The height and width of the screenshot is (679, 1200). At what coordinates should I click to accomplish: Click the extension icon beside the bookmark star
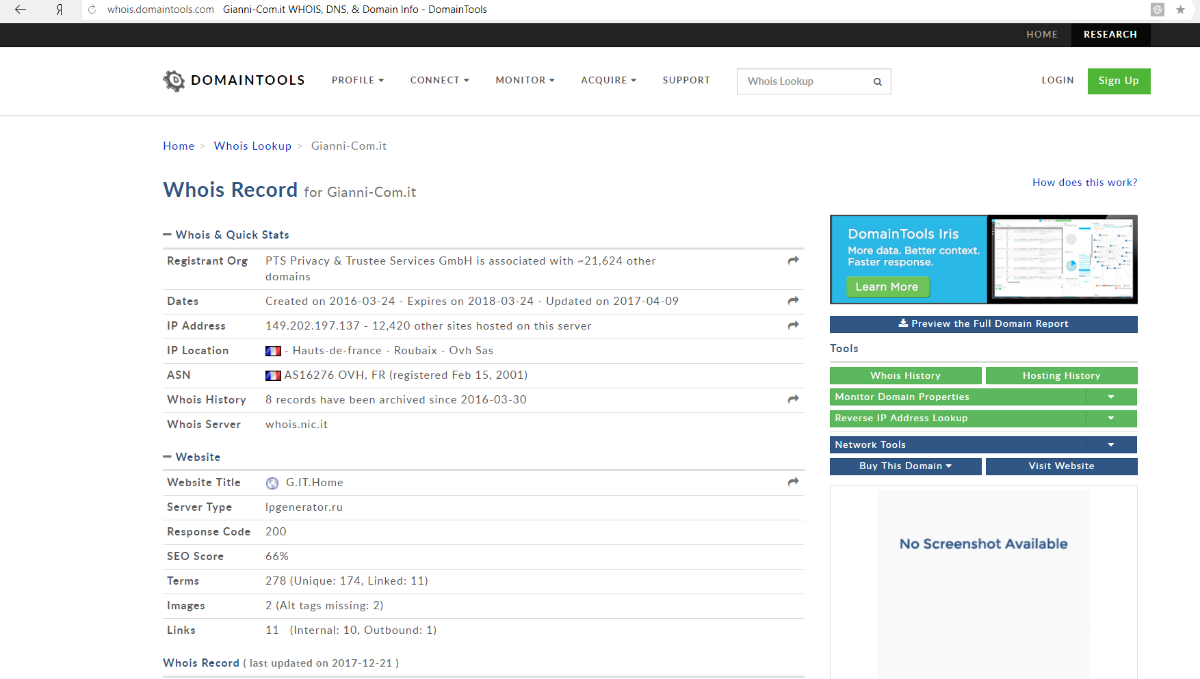coord(1158,9)
